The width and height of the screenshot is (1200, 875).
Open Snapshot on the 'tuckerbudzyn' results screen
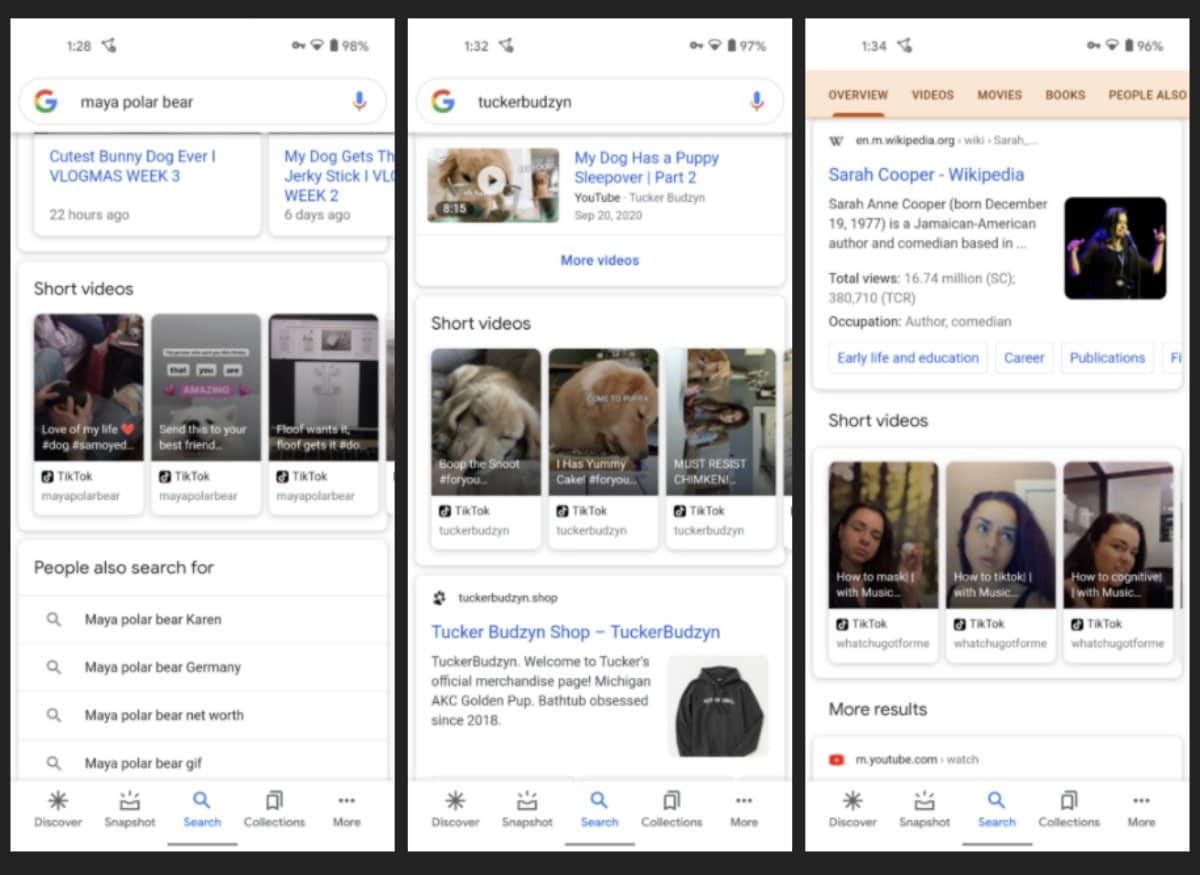[x=527, y=809]
